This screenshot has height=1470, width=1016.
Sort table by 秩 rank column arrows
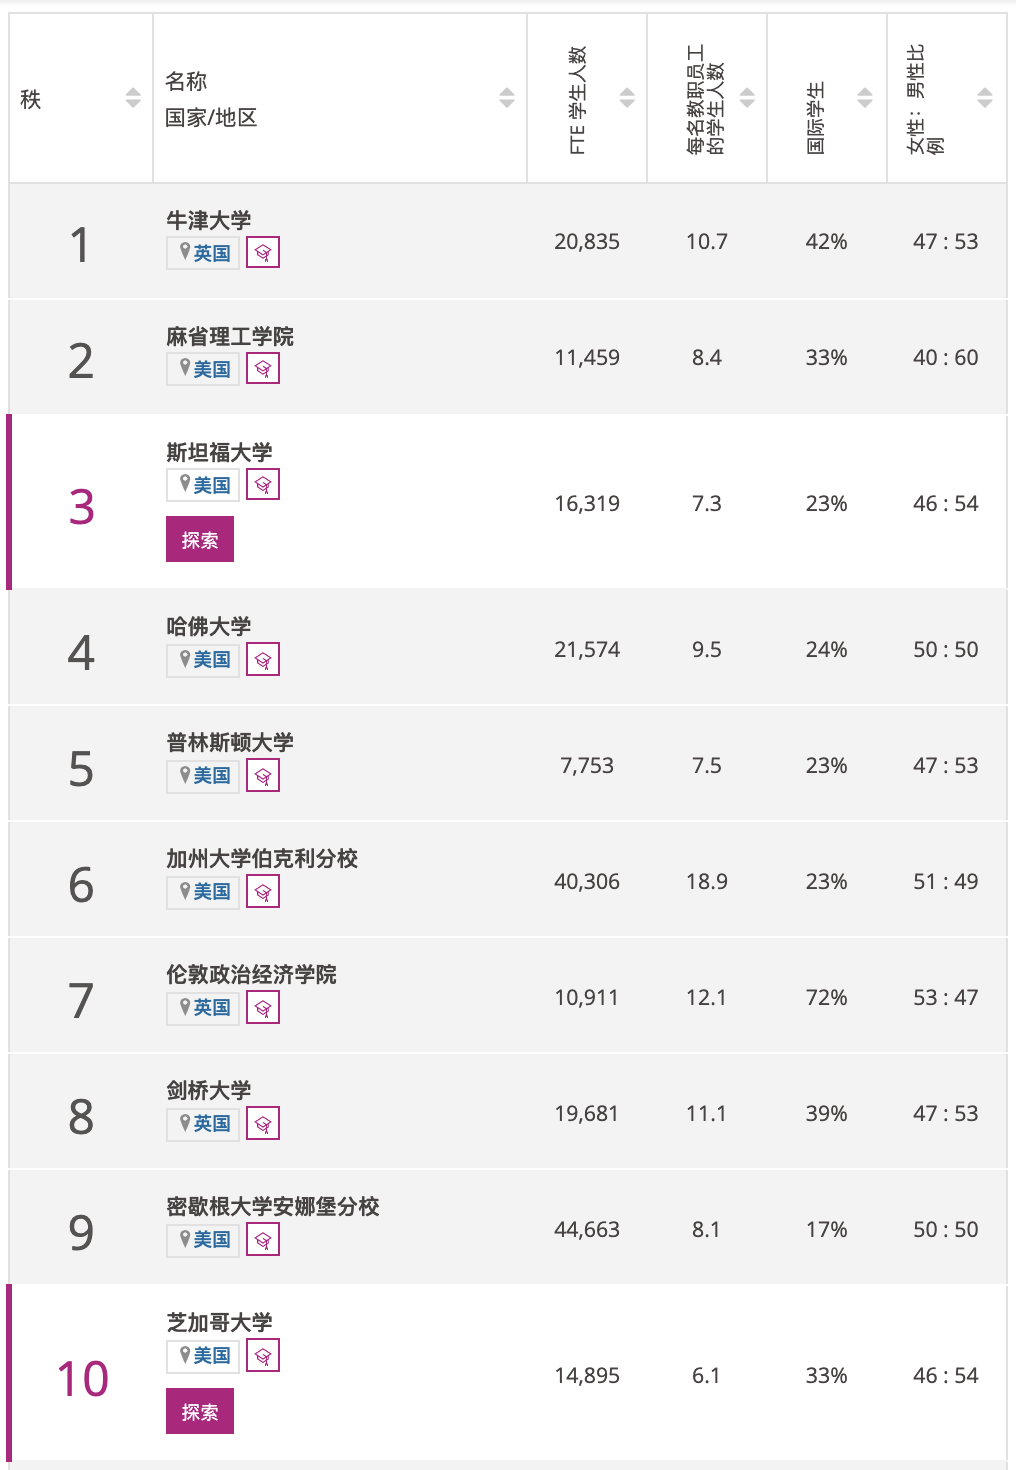coord(133,98)
